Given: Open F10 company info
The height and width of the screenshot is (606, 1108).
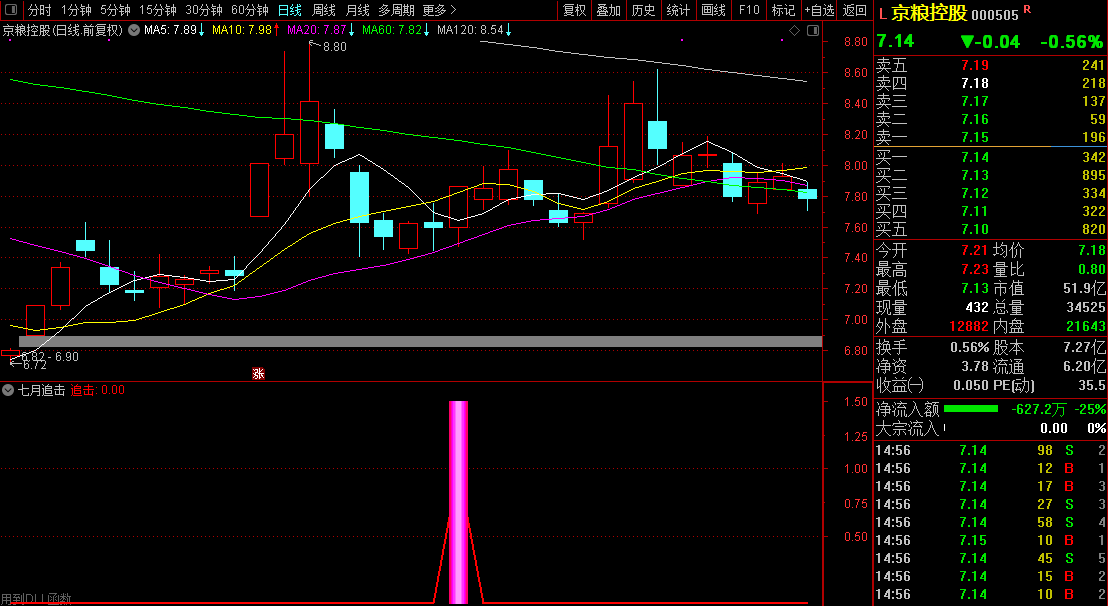Looking at the screenshot, I should pos(748,10).
